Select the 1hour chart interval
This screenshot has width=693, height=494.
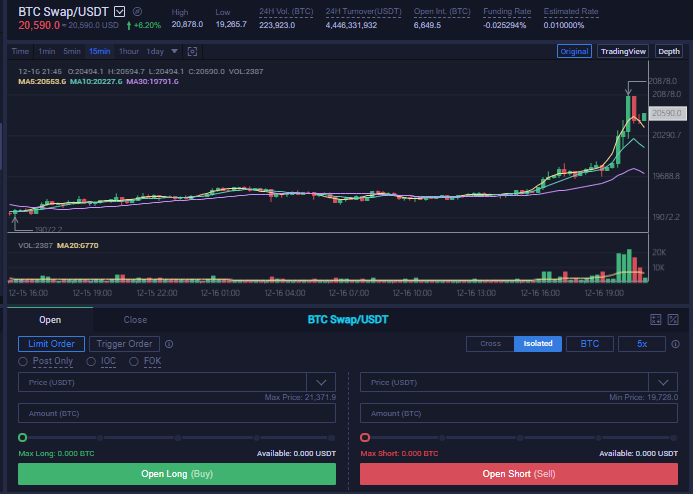click(129, 51)
